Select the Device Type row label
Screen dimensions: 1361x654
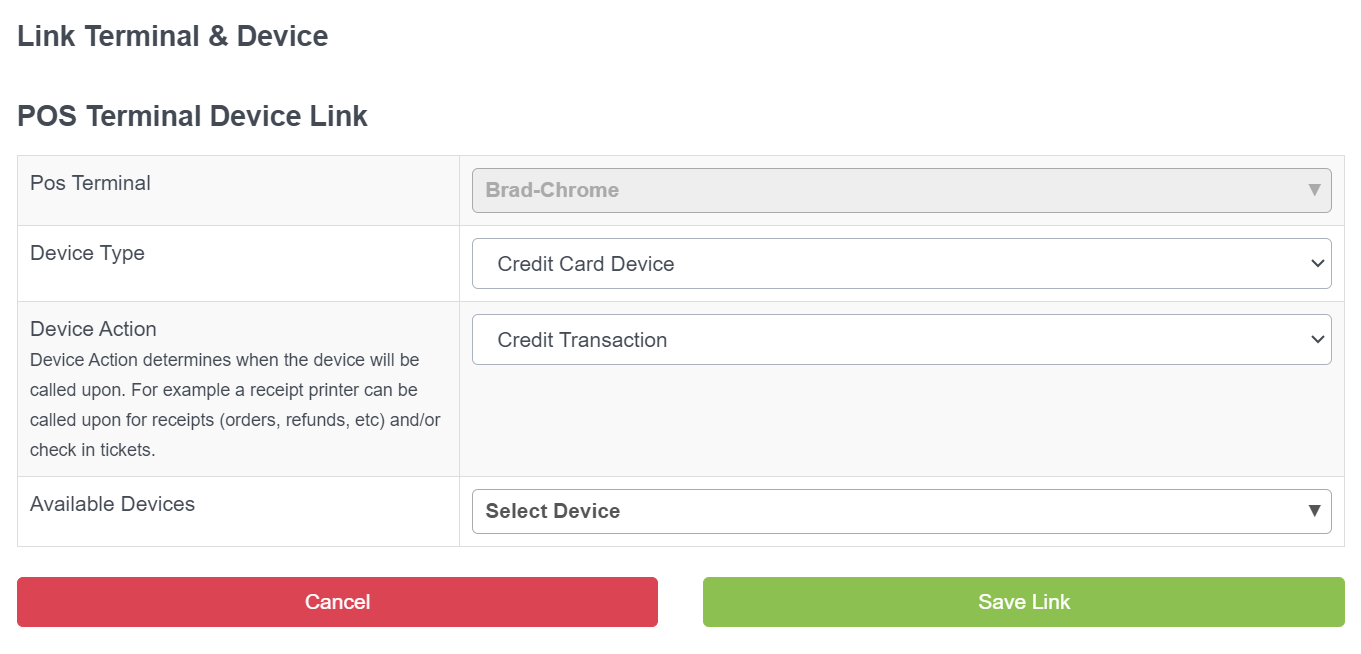click(87, 253)
